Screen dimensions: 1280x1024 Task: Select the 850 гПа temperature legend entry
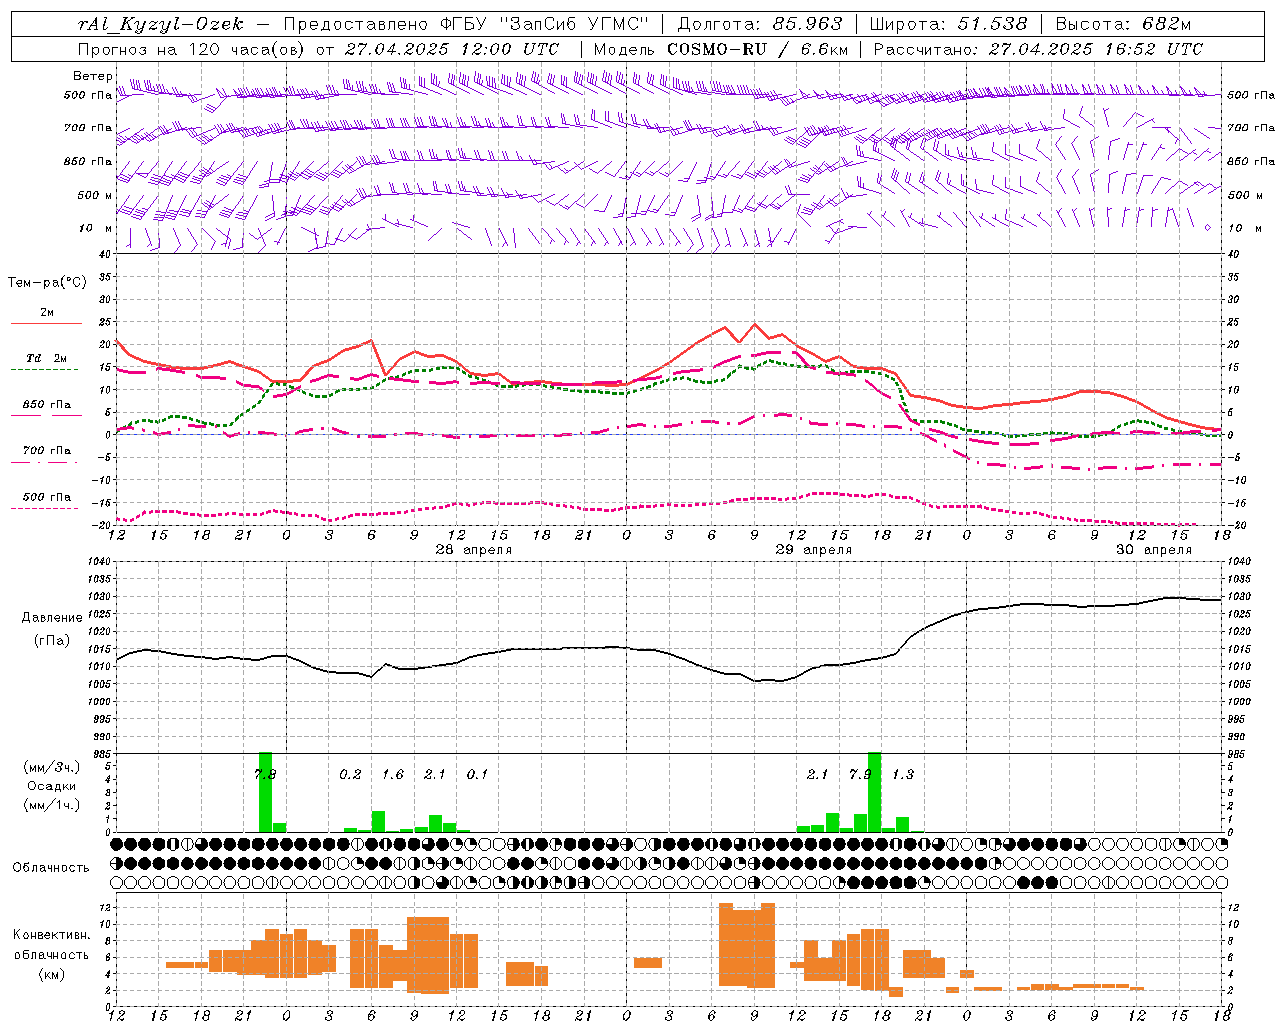coord(46,405)
